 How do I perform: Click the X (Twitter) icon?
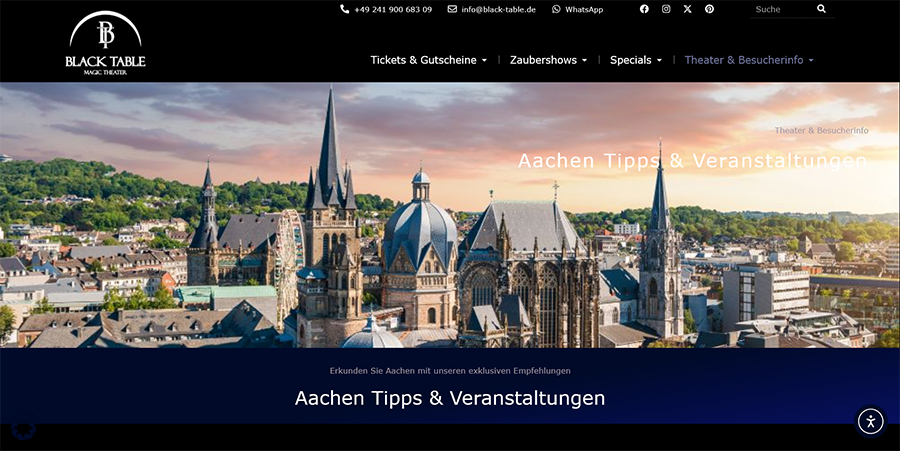click(687, 9)
